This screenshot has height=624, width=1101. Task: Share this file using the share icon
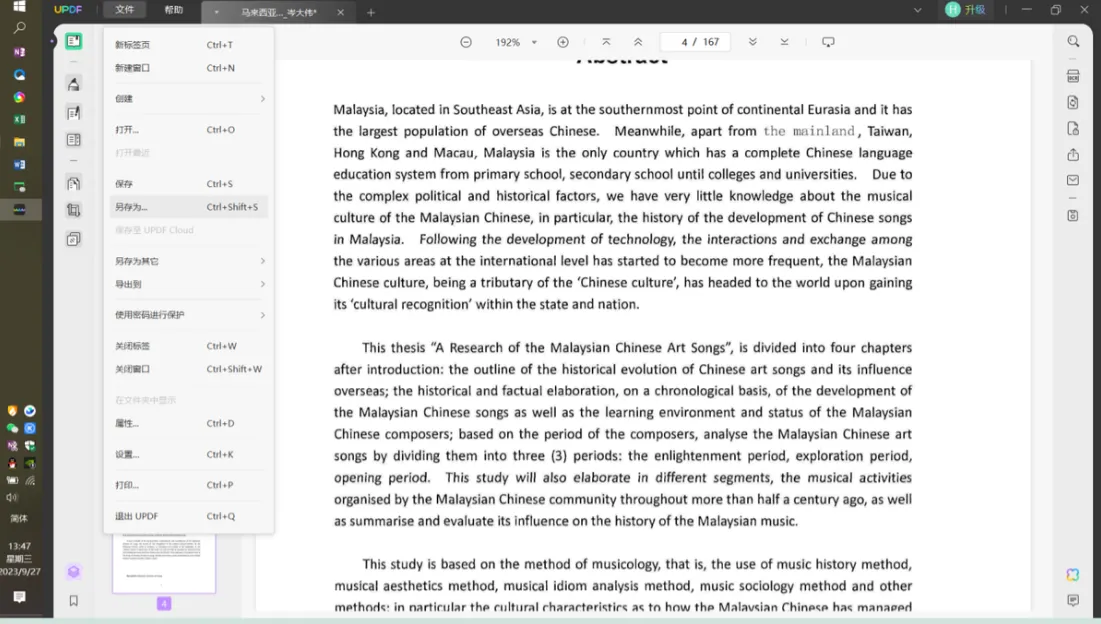pyautogui.click(x=1073, y=154)
